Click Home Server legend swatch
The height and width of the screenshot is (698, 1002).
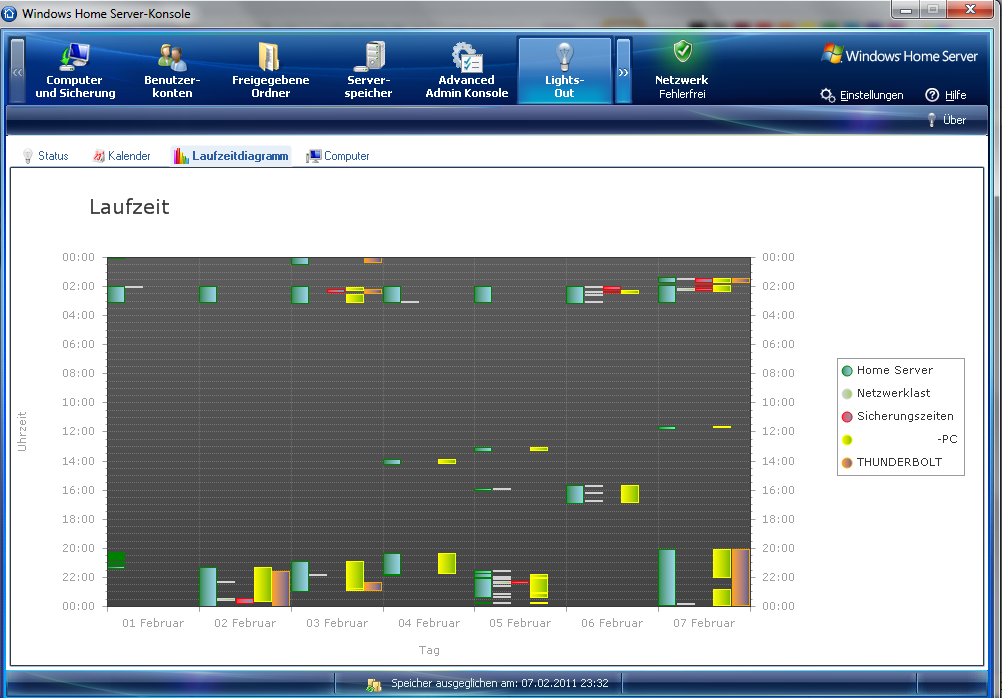(x=847, y=371)
